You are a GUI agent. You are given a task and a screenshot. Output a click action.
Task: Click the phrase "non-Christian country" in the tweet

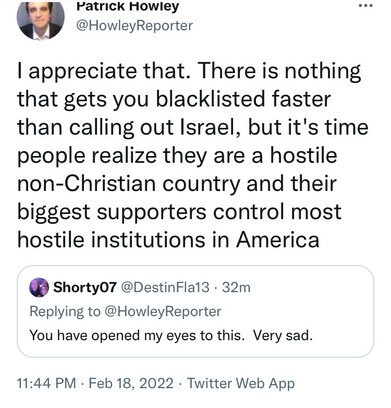(x=128, y=184)
